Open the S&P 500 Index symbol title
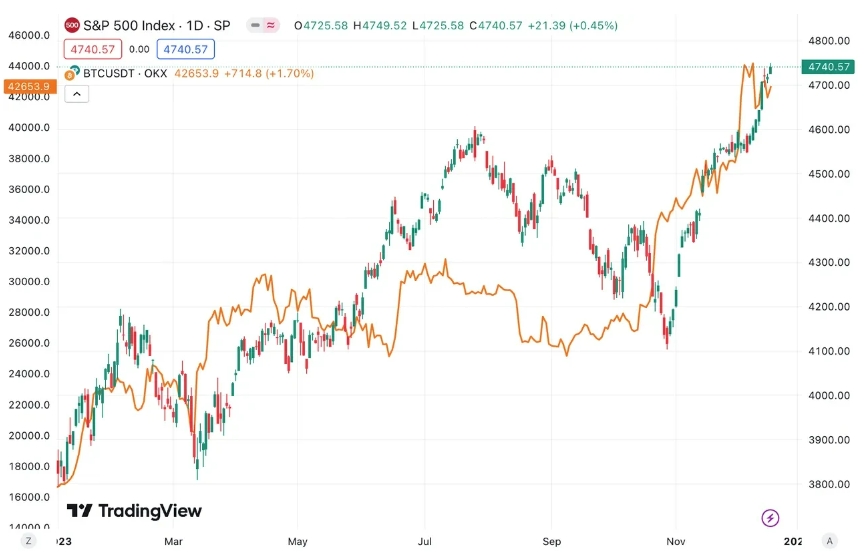 click(156, 25)
